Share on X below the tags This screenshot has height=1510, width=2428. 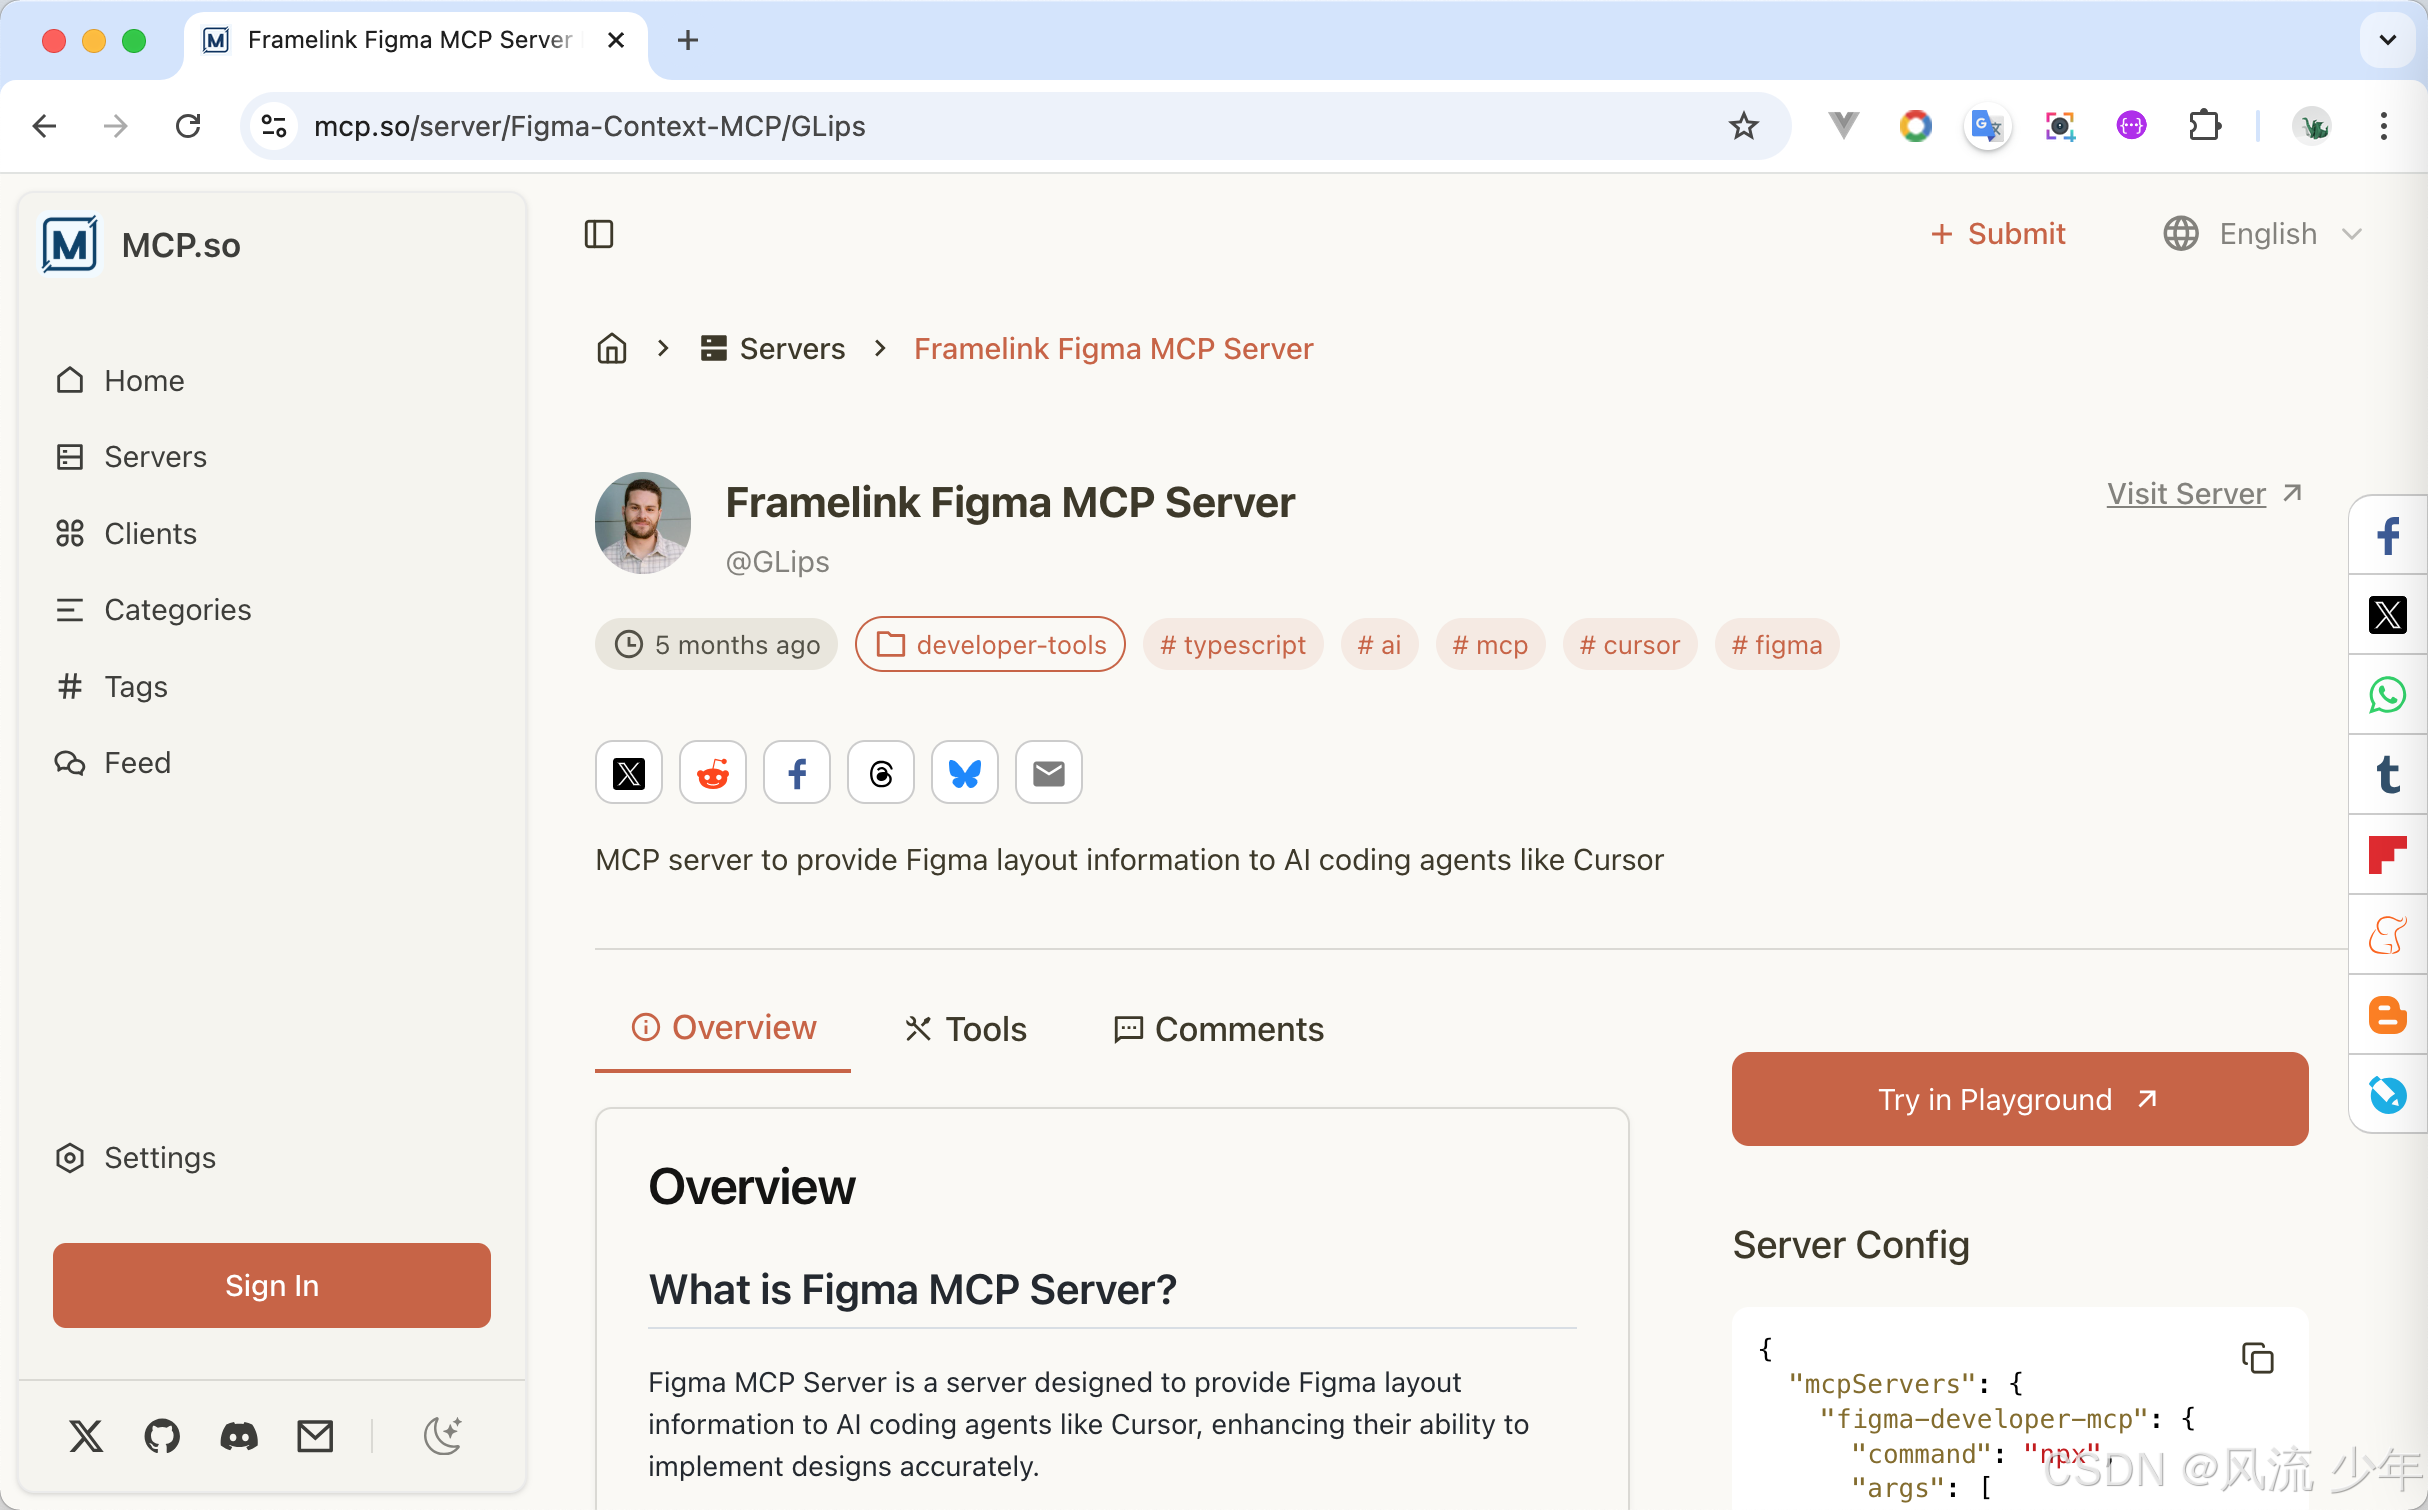[629, 773]
